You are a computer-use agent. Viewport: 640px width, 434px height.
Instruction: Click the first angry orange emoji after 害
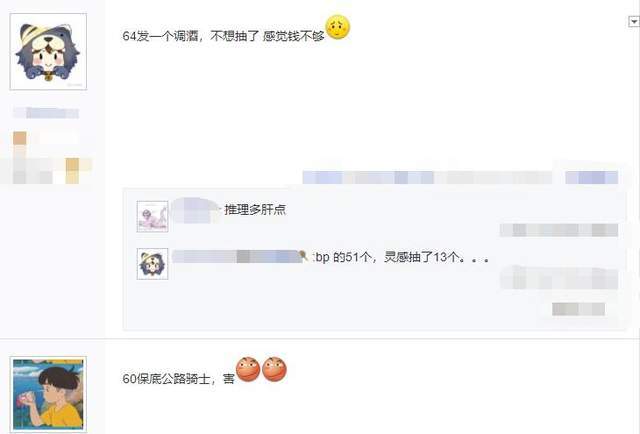248,369
